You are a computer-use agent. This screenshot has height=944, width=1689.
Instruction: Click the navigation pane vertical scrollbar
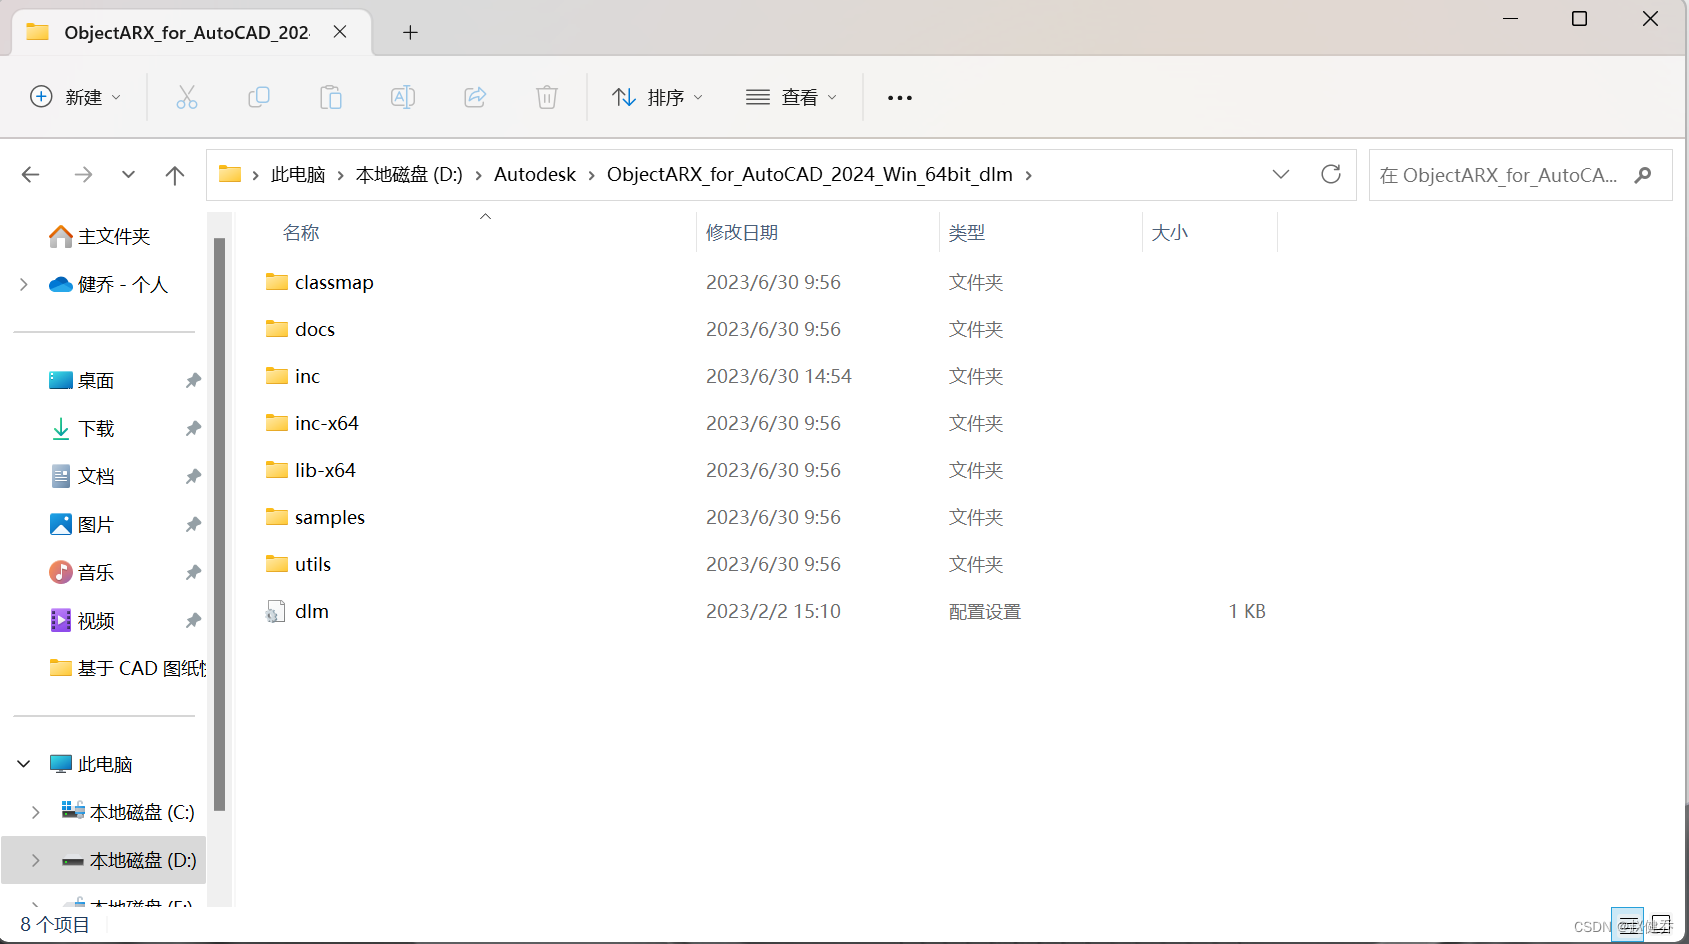point(220,524)
